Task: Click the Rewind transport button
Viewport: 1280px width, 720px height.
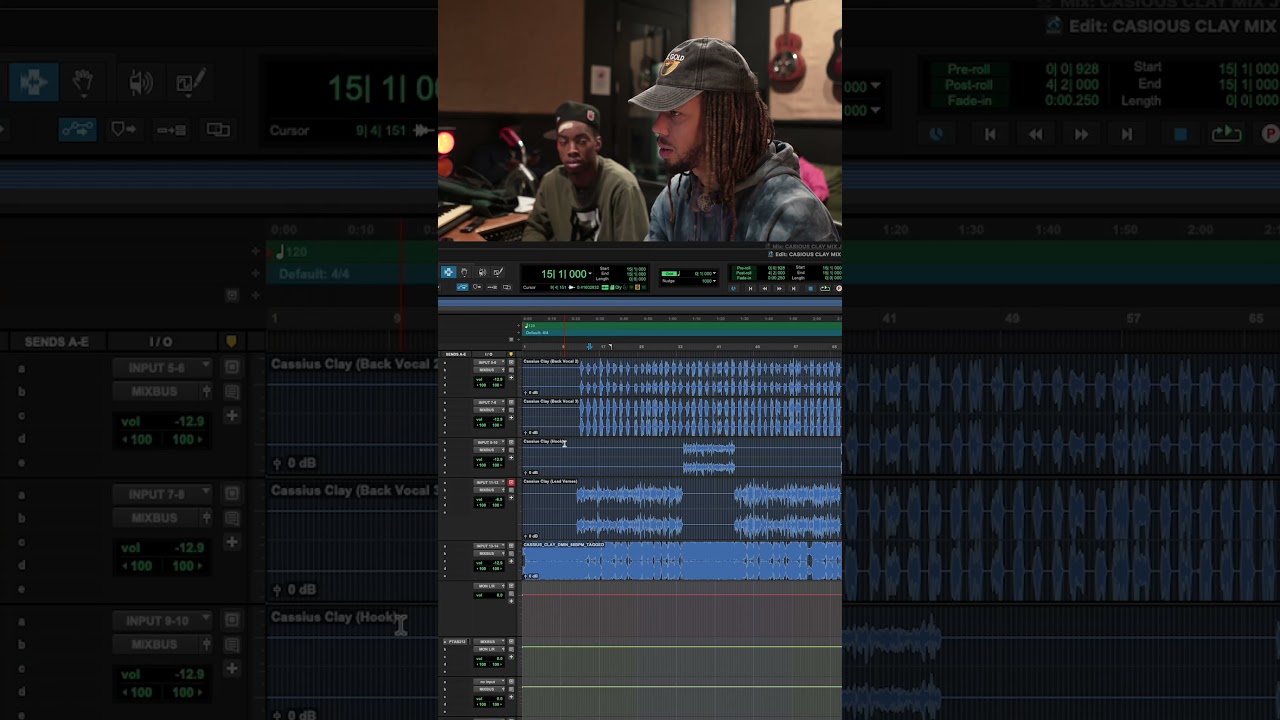Action: [x=765, y=288]
